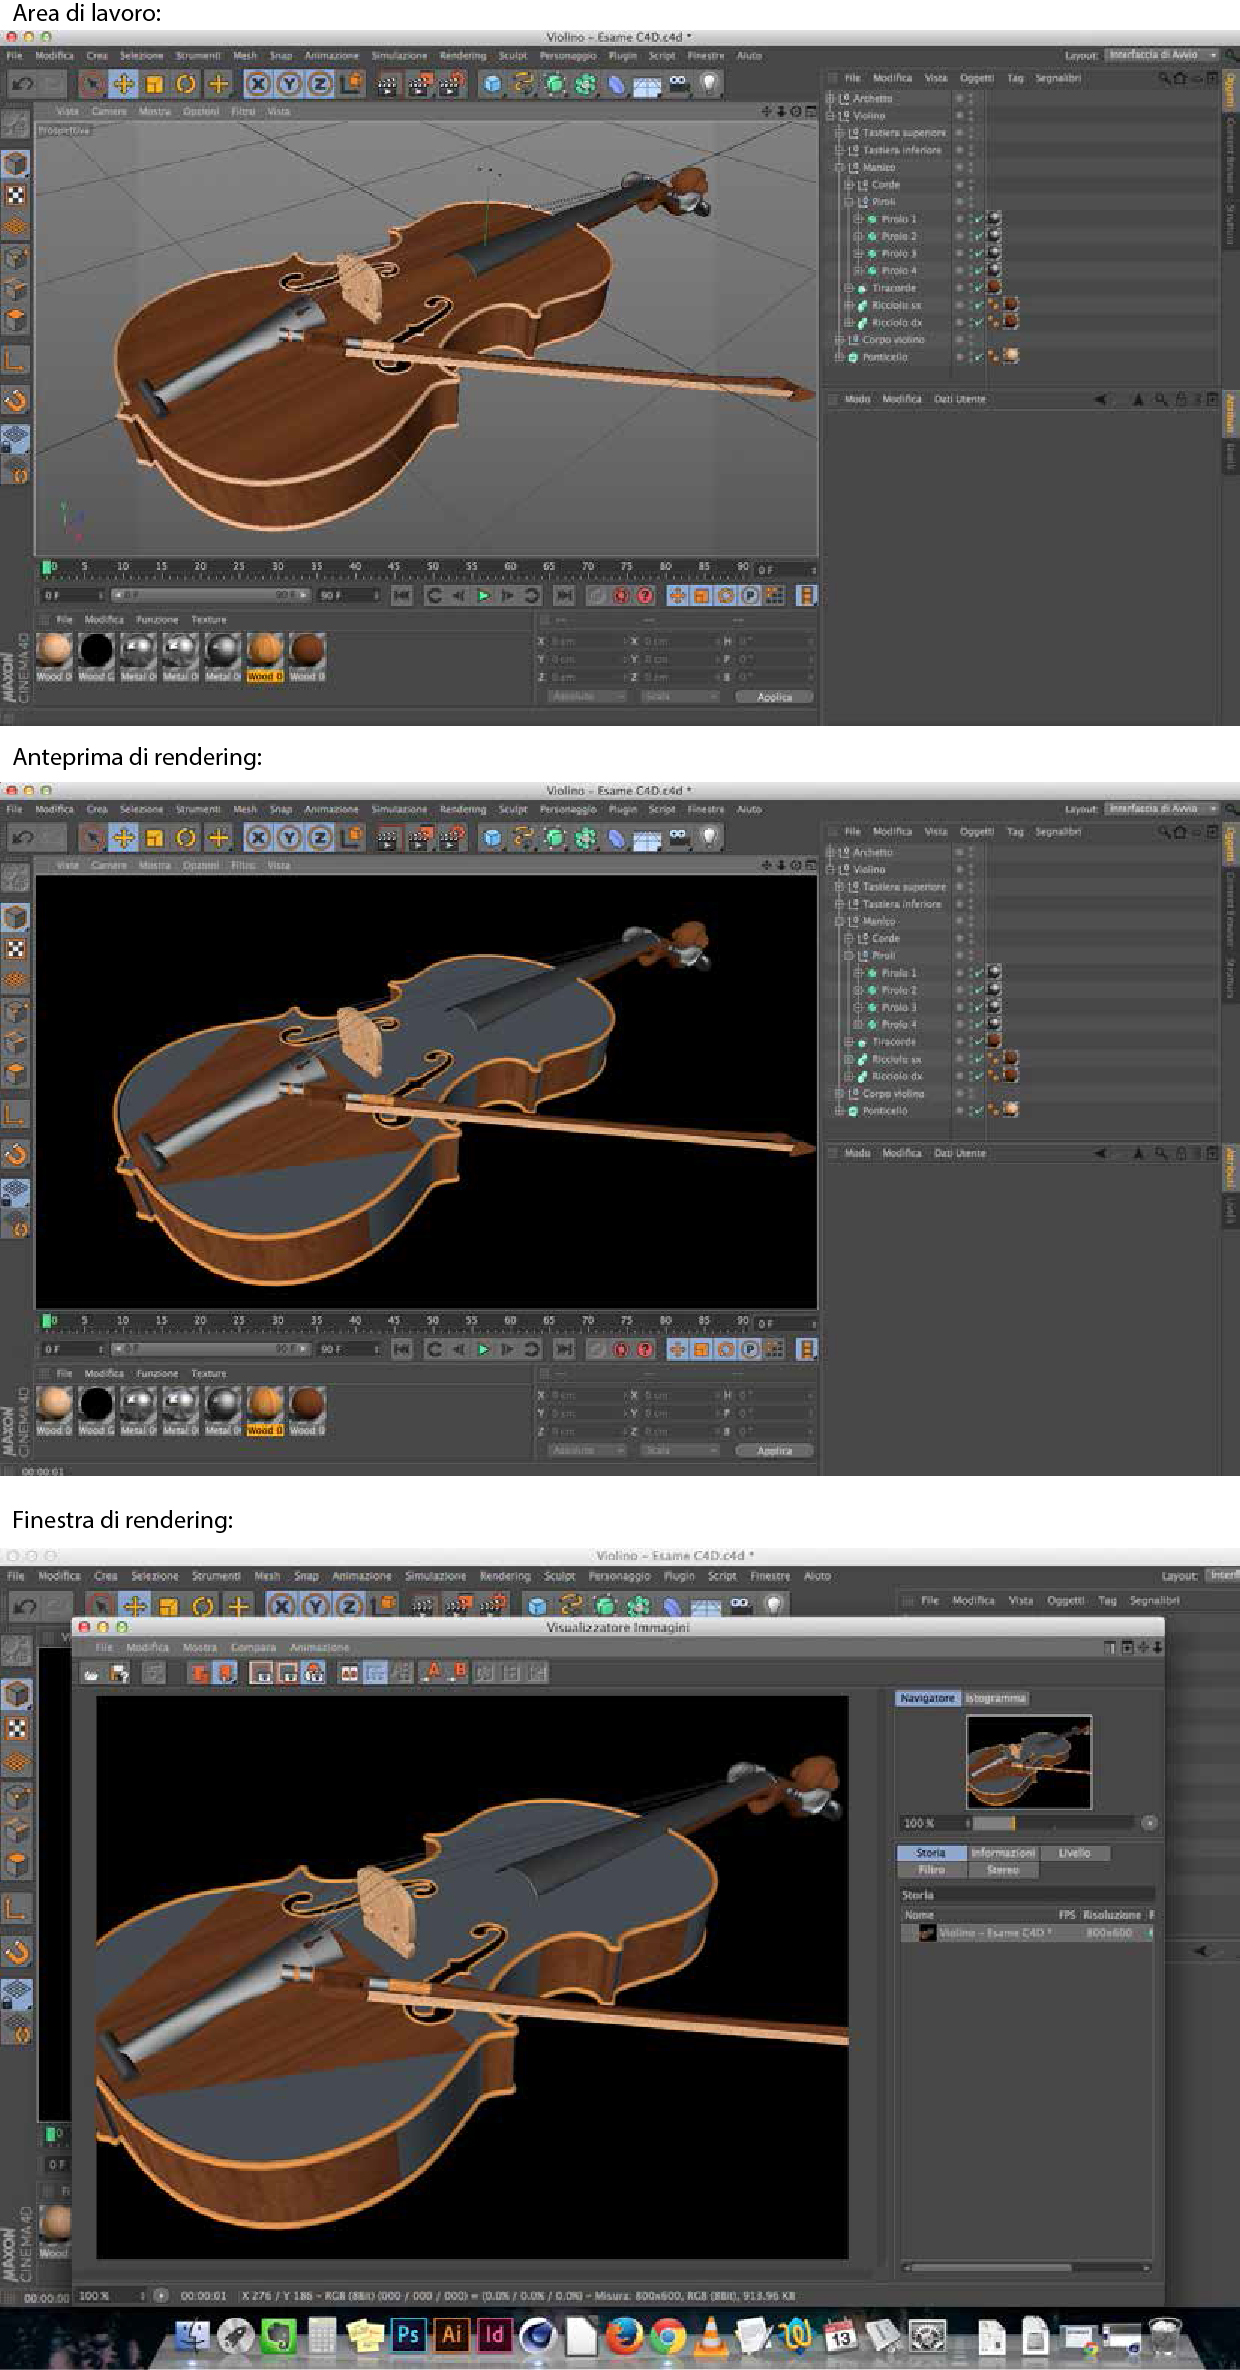Switch to Istogramma tab in Visualizzatore Immagini
The width and height of the screenshot is (1240, 2370).
coord(996,1698)
